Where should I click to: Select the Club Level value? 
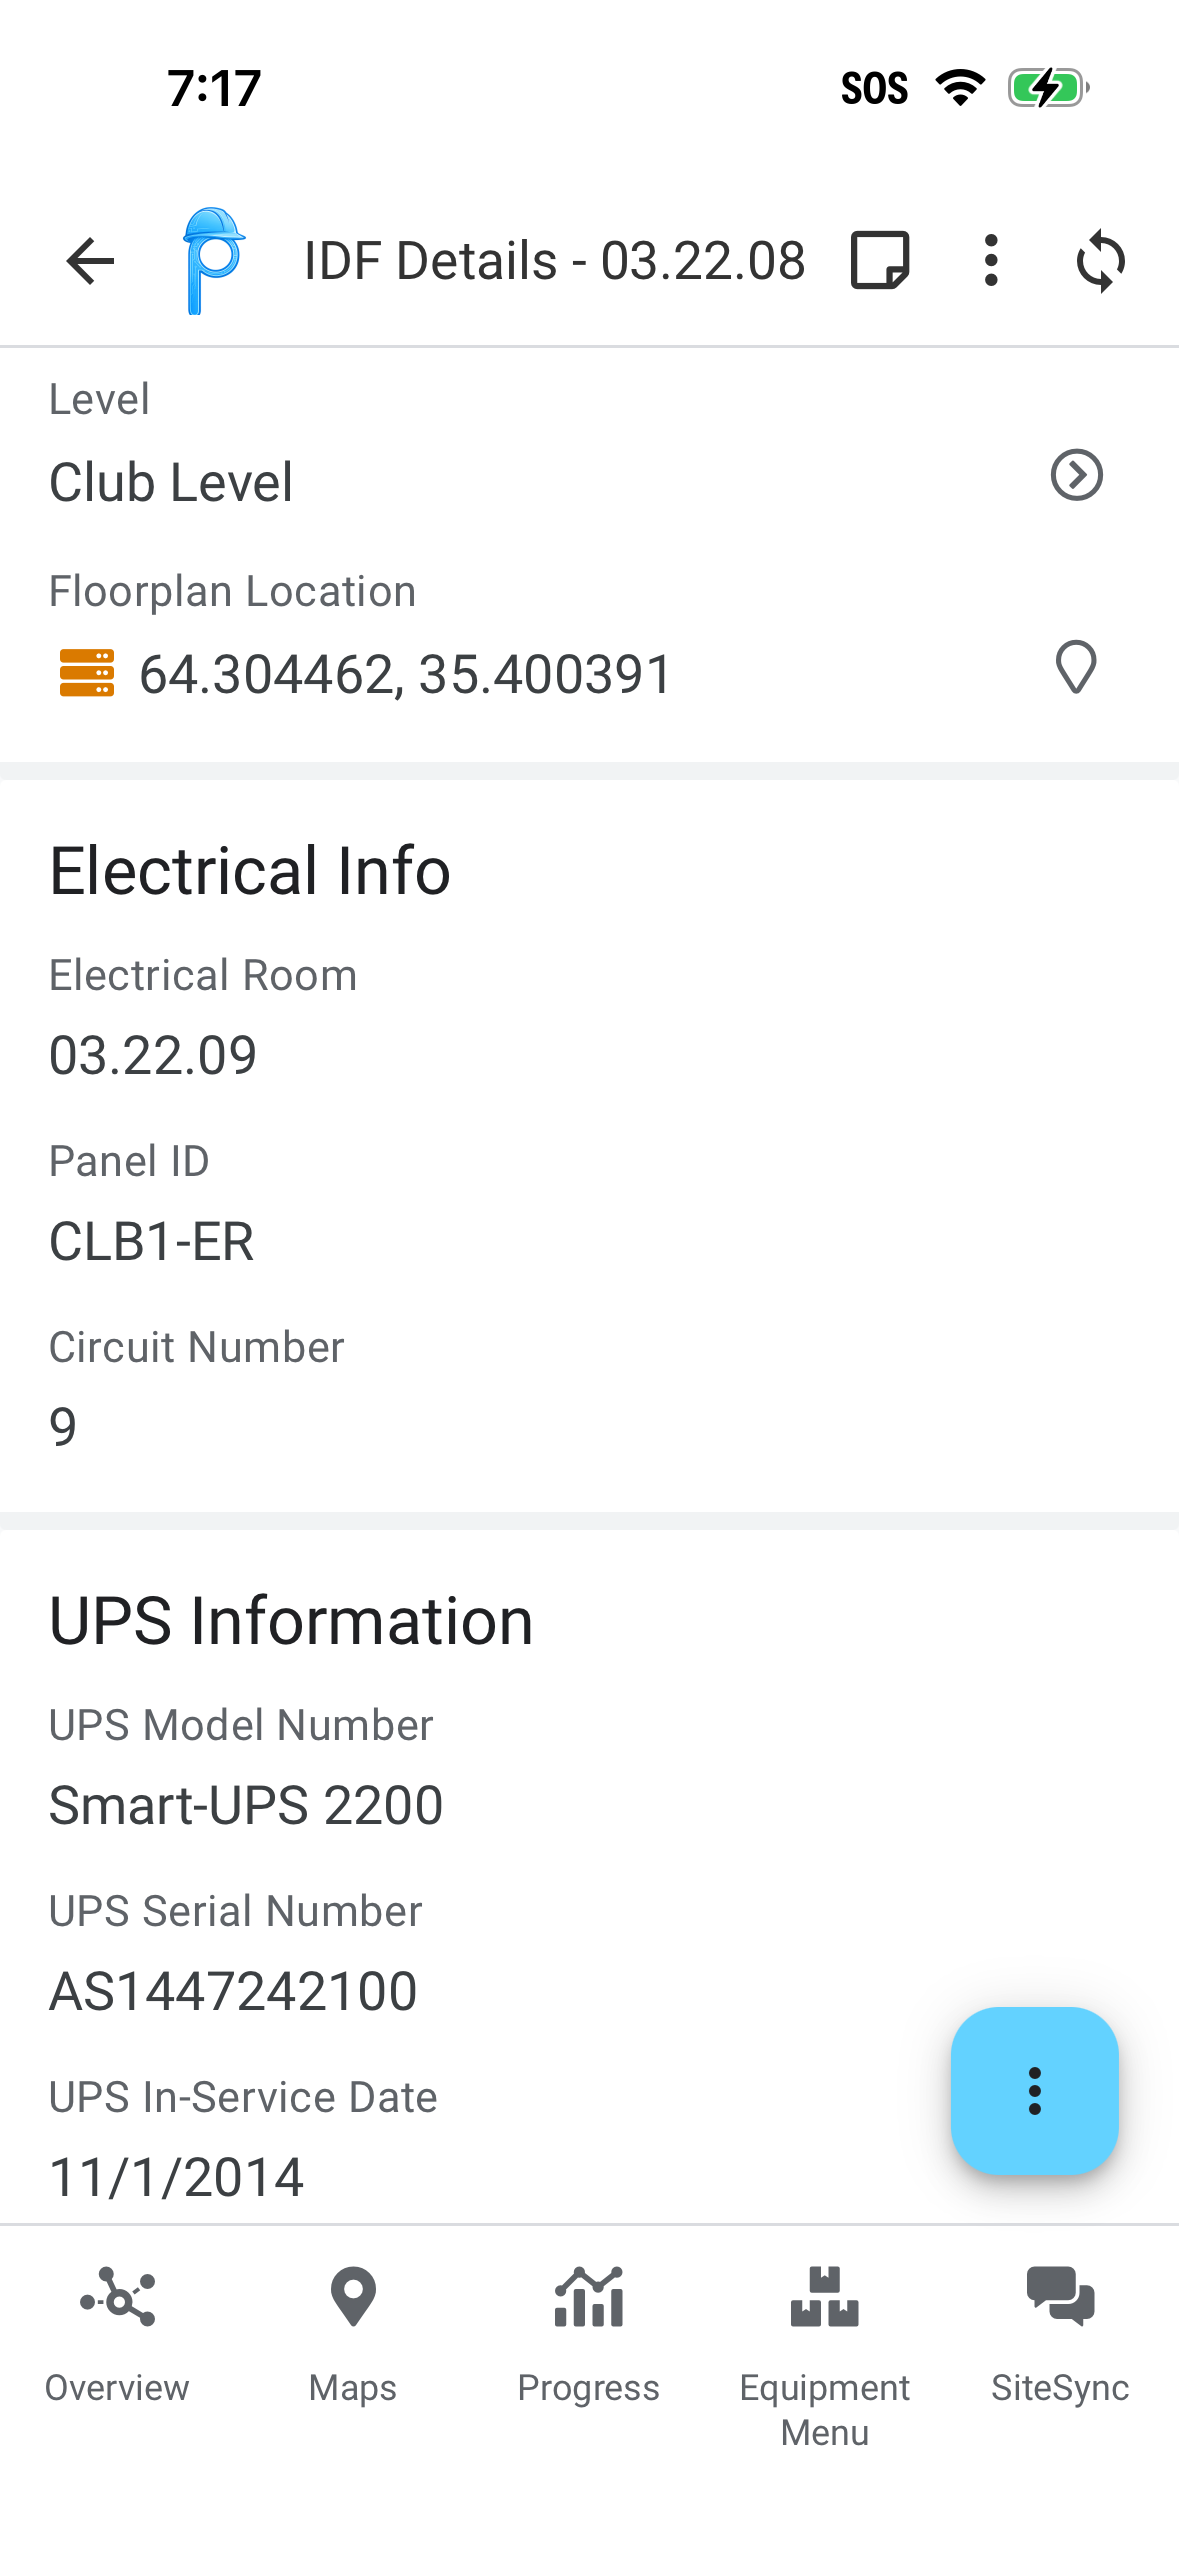(171, 482)
